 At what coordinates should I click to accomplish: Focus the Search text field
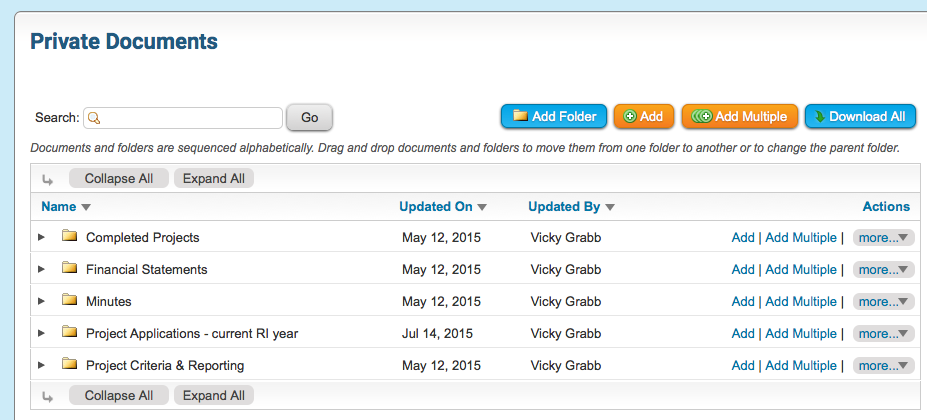(190, 118)
